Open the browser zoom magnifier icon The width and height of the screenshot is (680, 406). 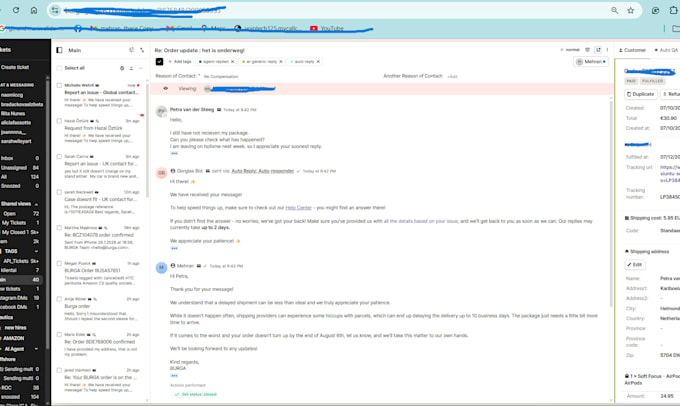pos(615,10)
